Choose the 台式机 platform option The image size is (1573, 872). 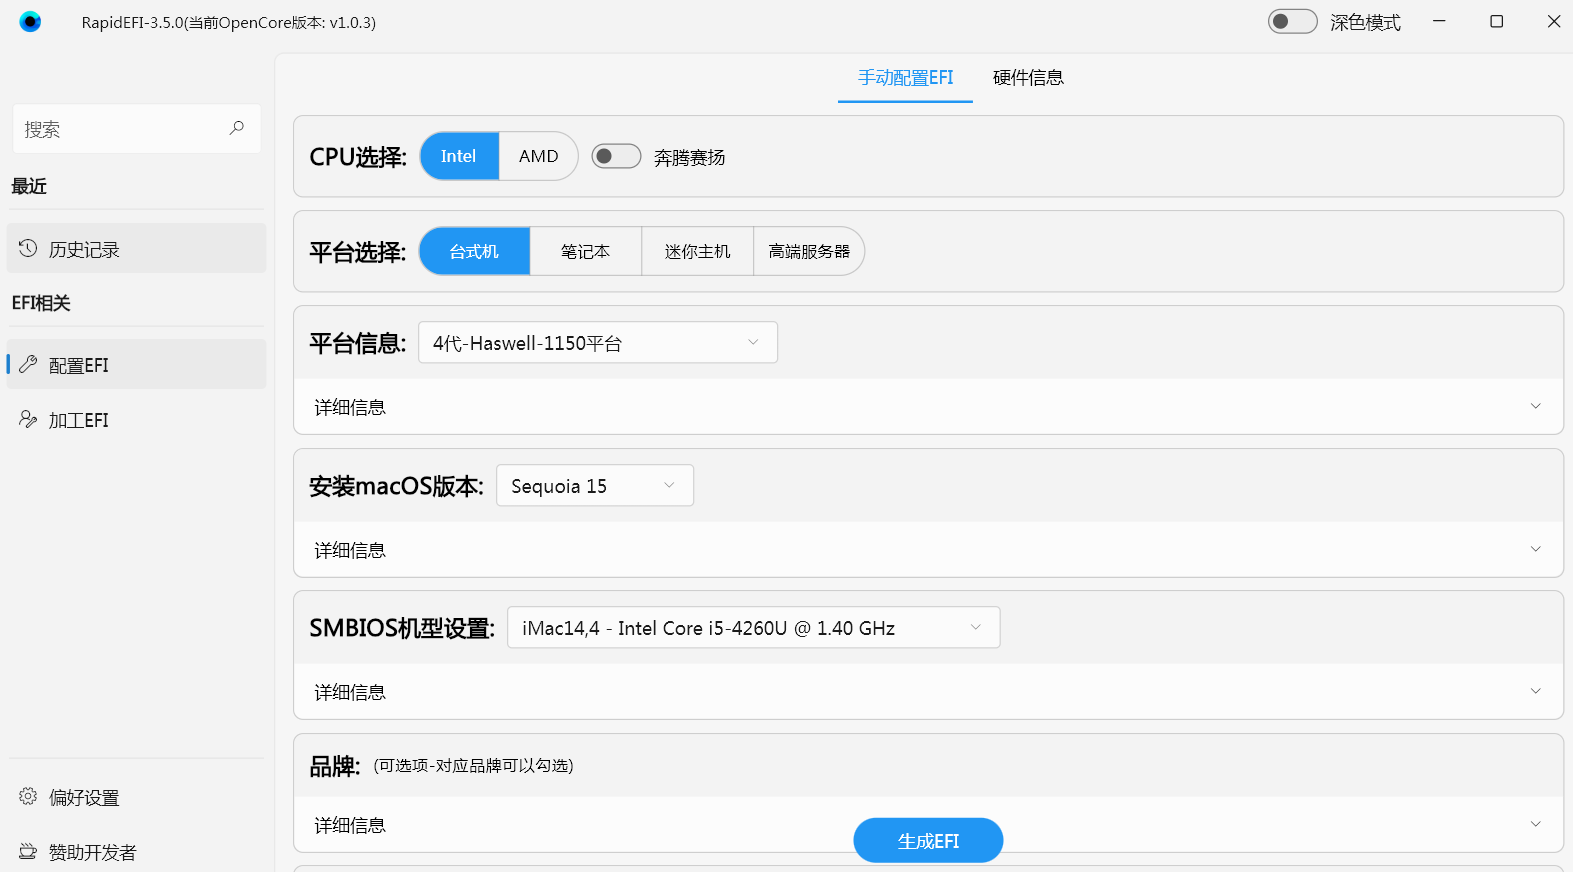[x=474, y=251]
